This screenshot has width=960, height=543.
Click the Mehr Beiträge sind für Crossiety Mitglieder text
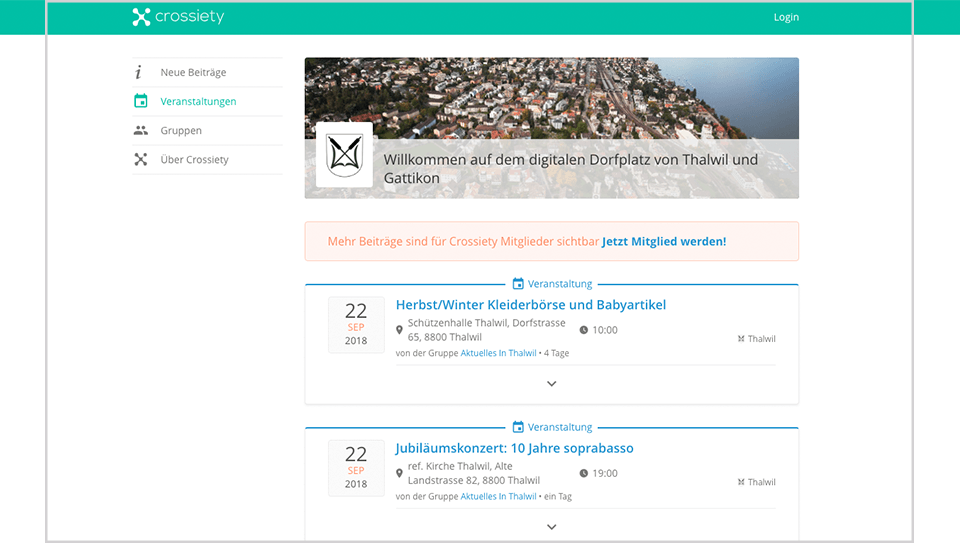(x=463, y=241)
